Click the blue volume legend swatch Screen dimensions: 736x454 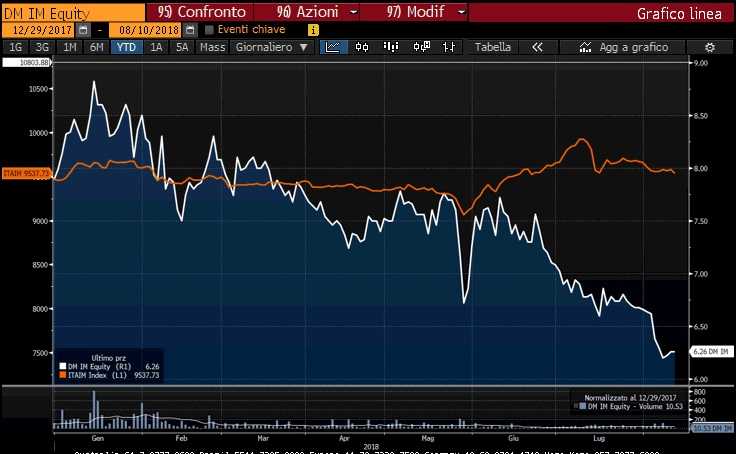coord(583,406)
